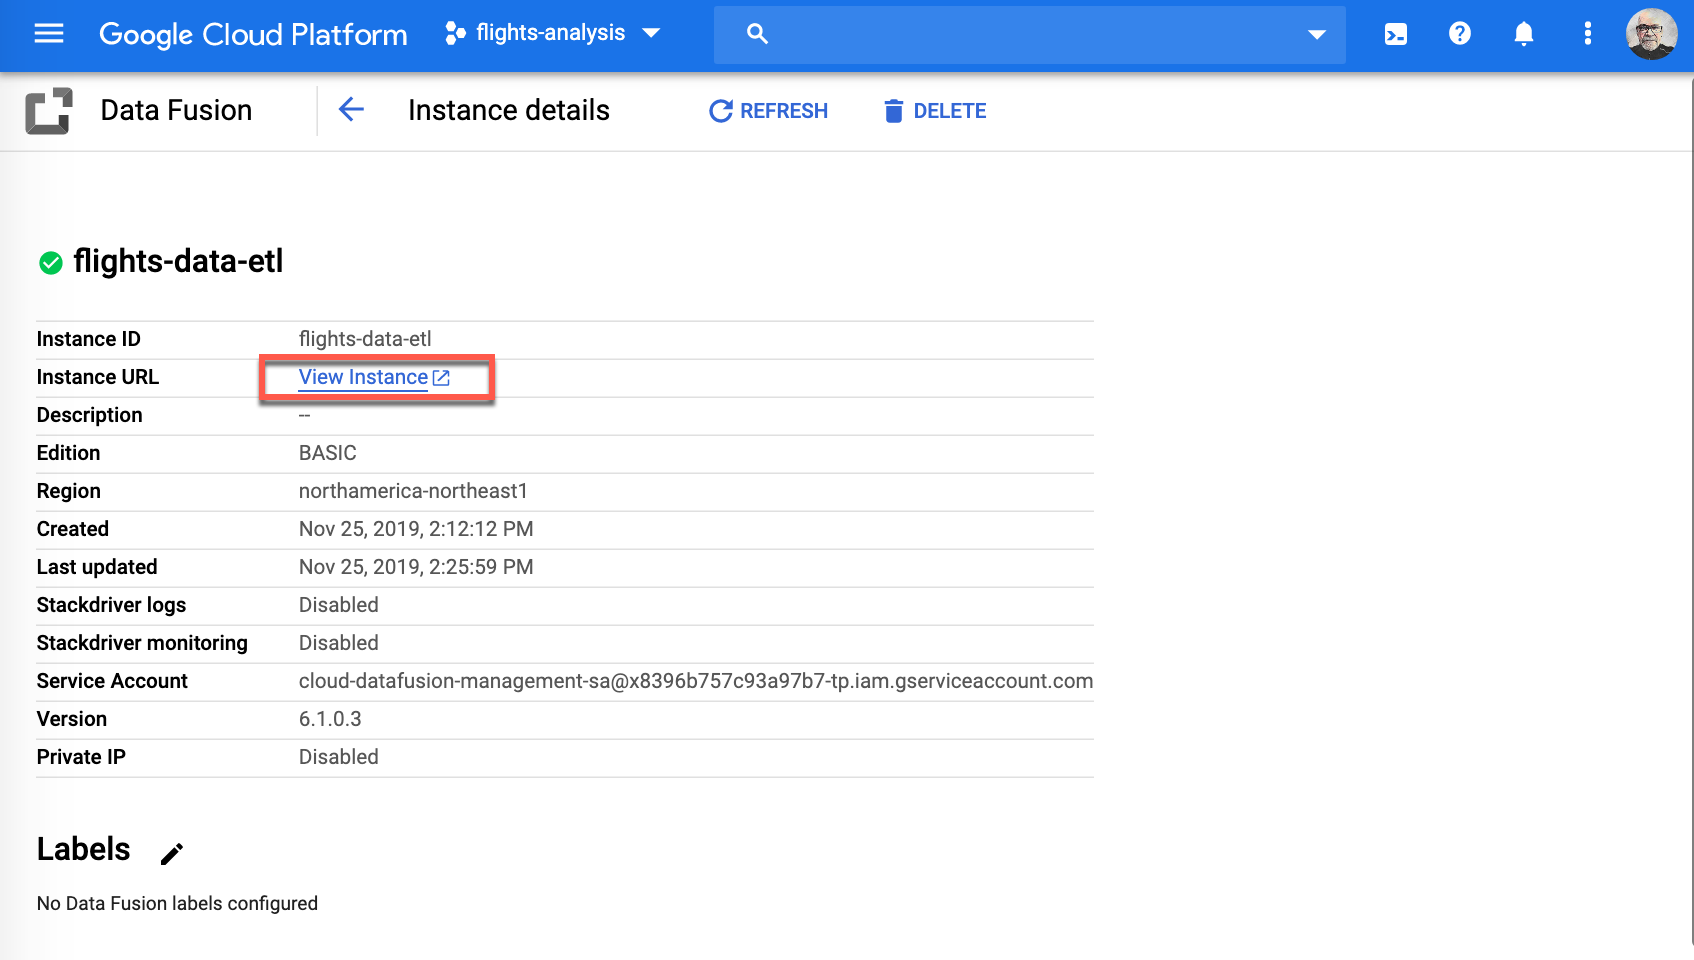Image resolution: width=1694 pixels, height=960 pixels.
Task: Click the Google Cloud Platform title
Action: pos(253,34)
